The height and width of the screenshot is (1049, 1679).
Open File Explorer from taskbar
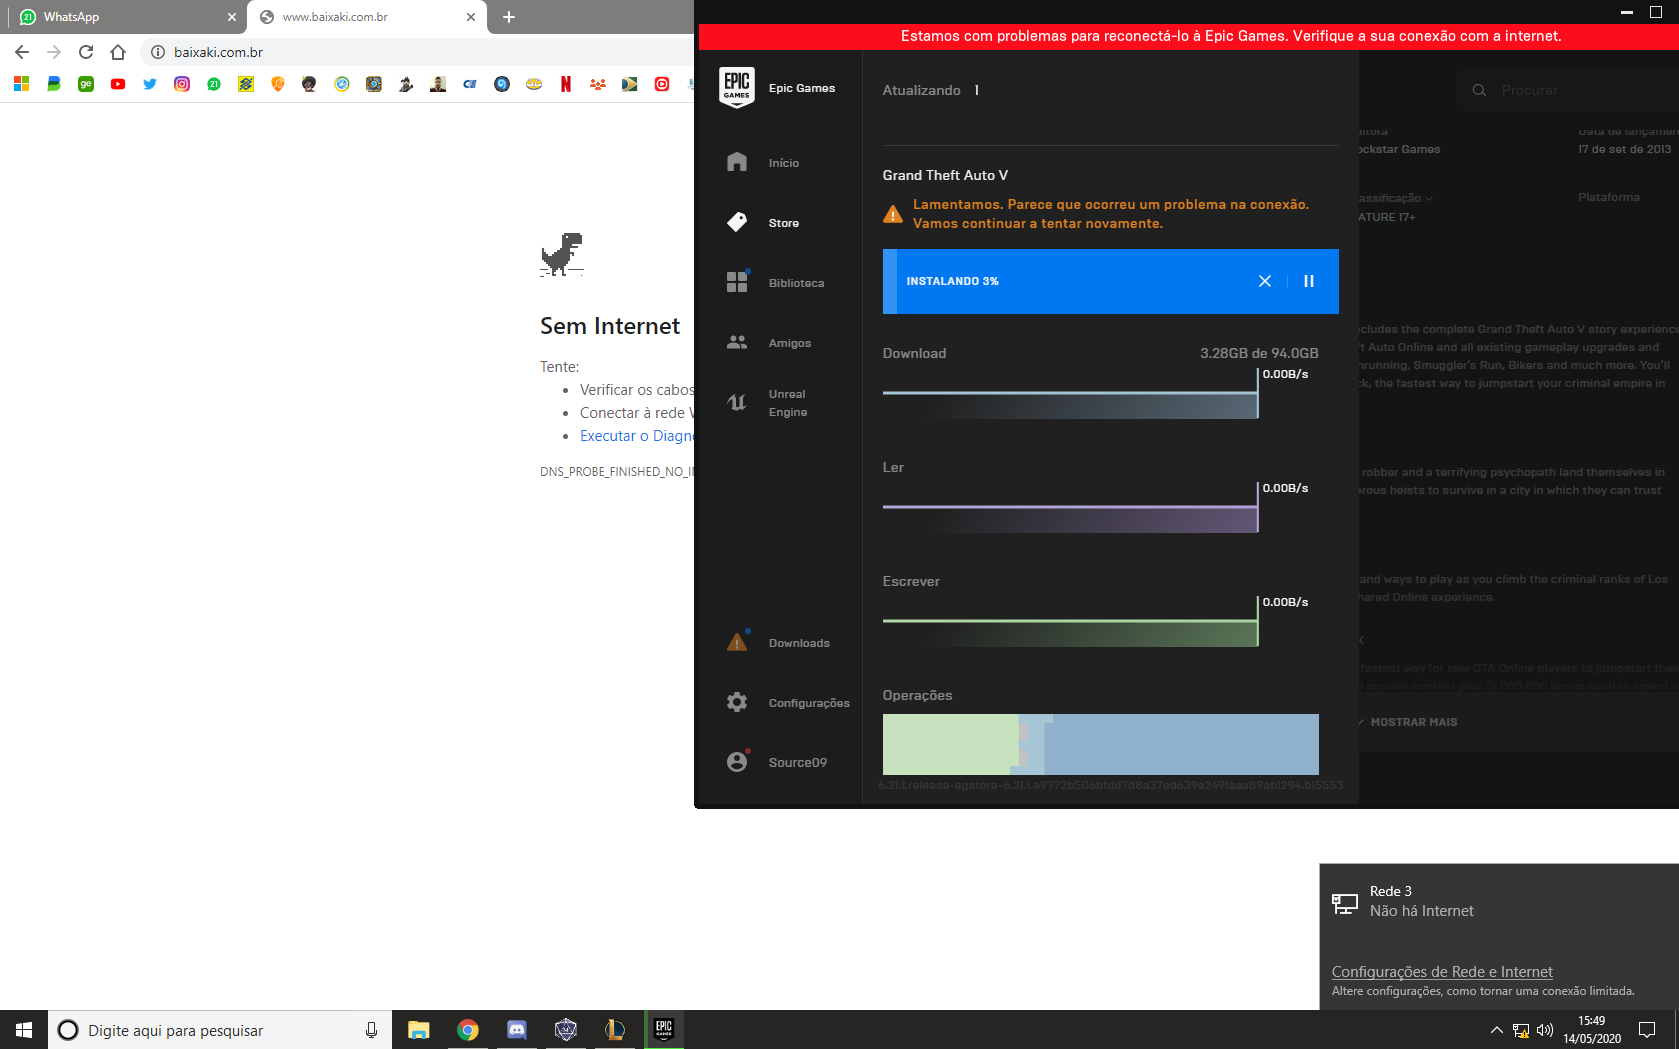pos(419,1030)
